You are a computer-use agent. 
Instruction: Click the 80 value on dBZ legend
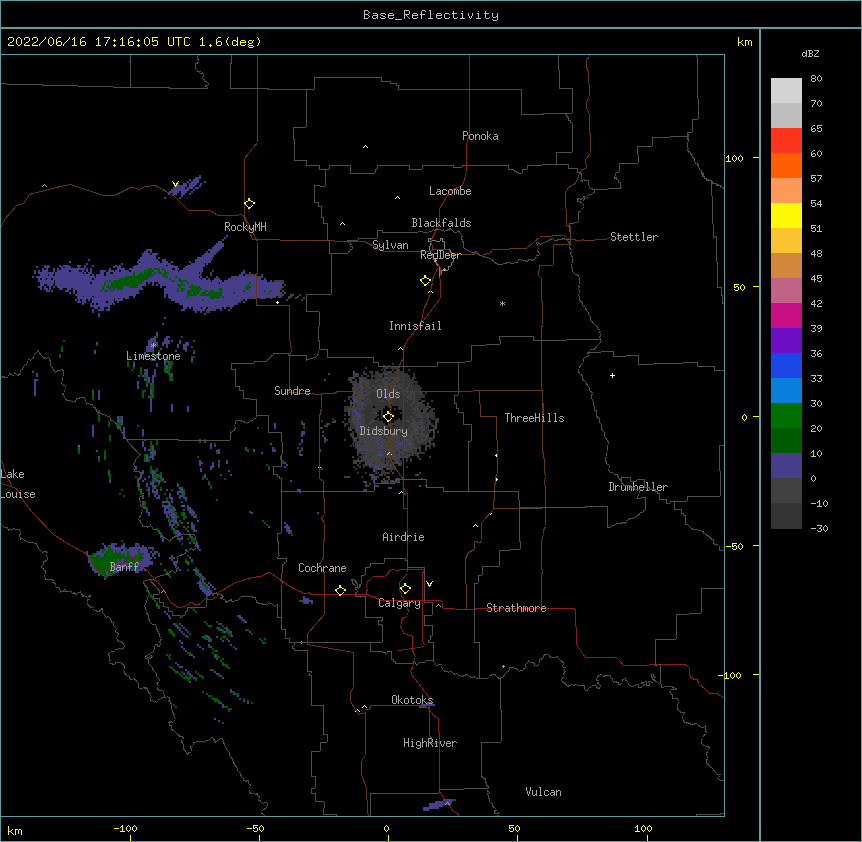pyautogui.click(x=816, y=79)
